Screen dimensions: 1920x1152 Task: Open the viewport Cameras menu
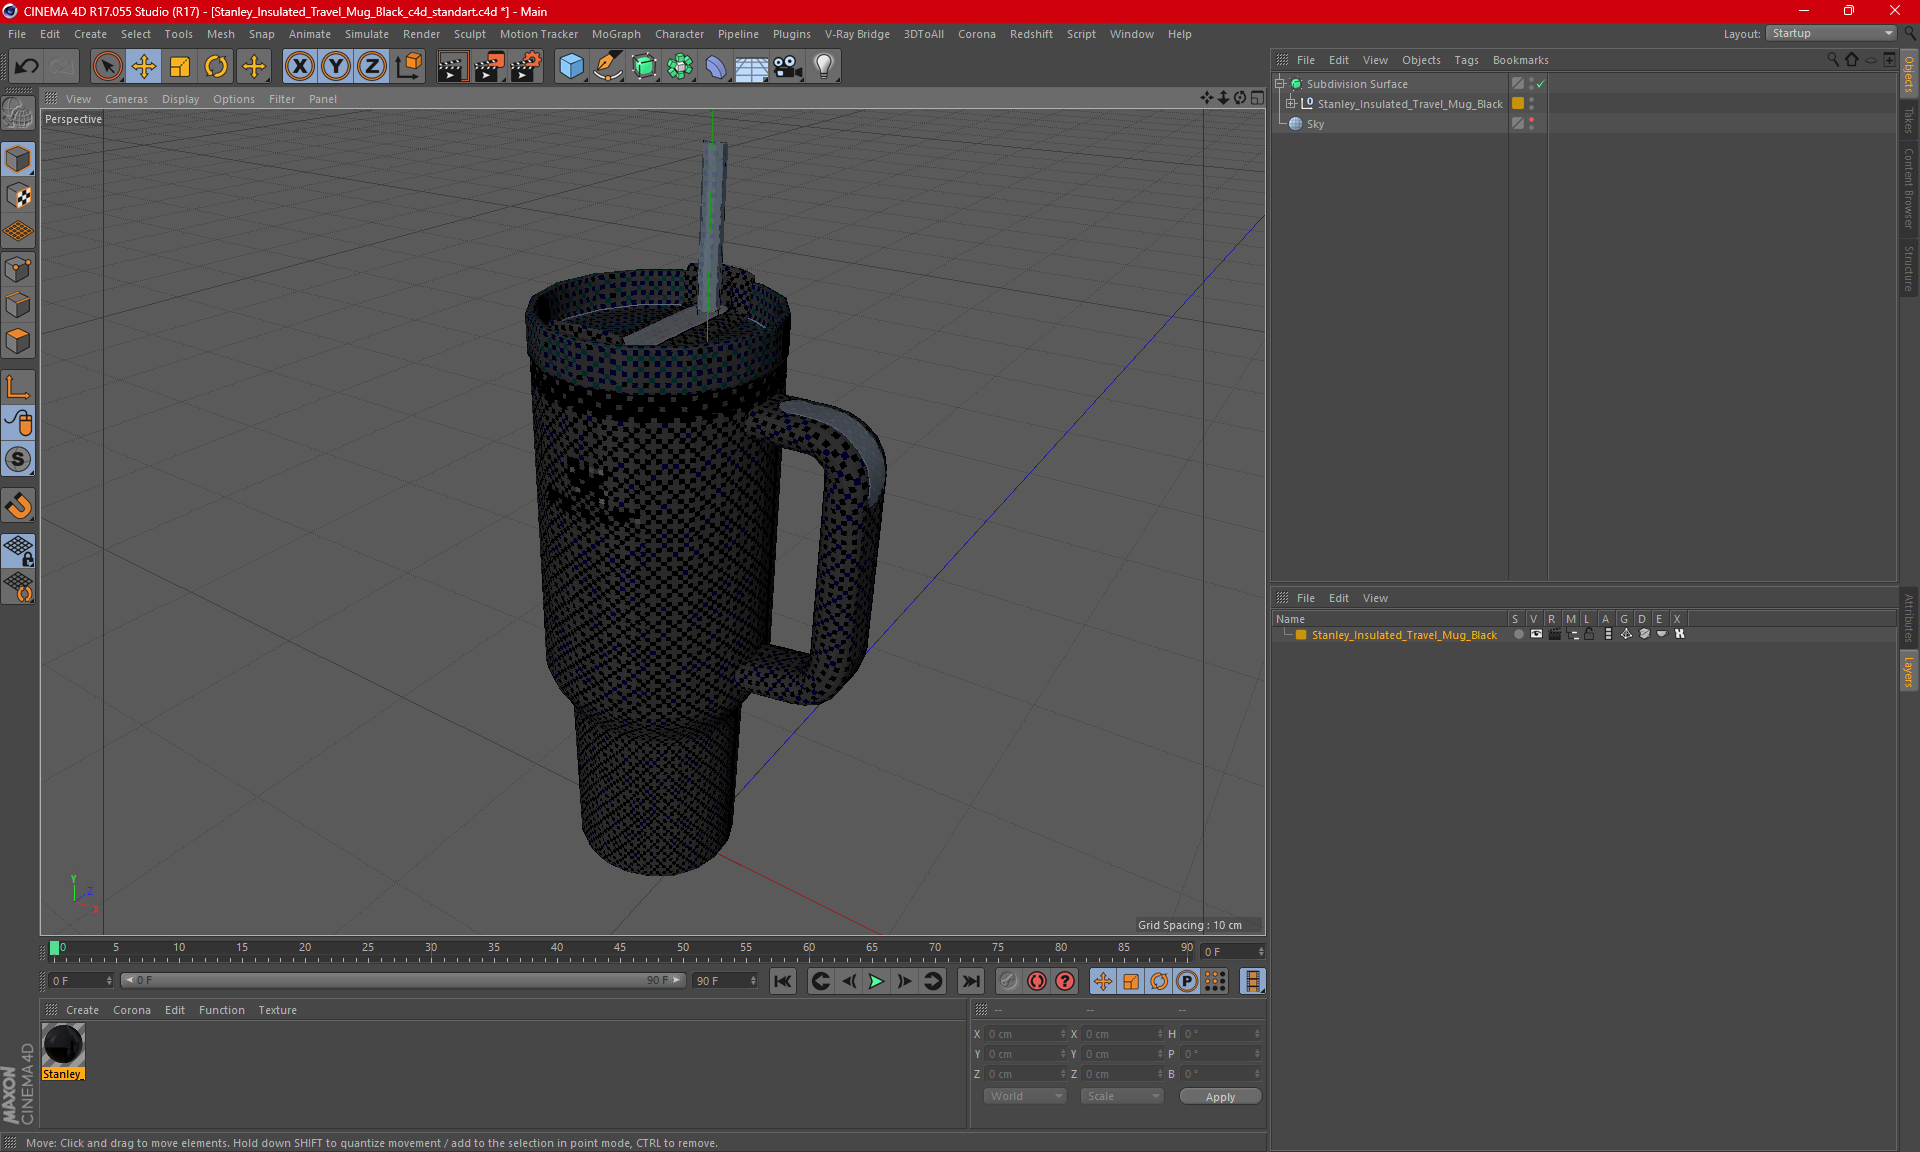tap(126, 99)
